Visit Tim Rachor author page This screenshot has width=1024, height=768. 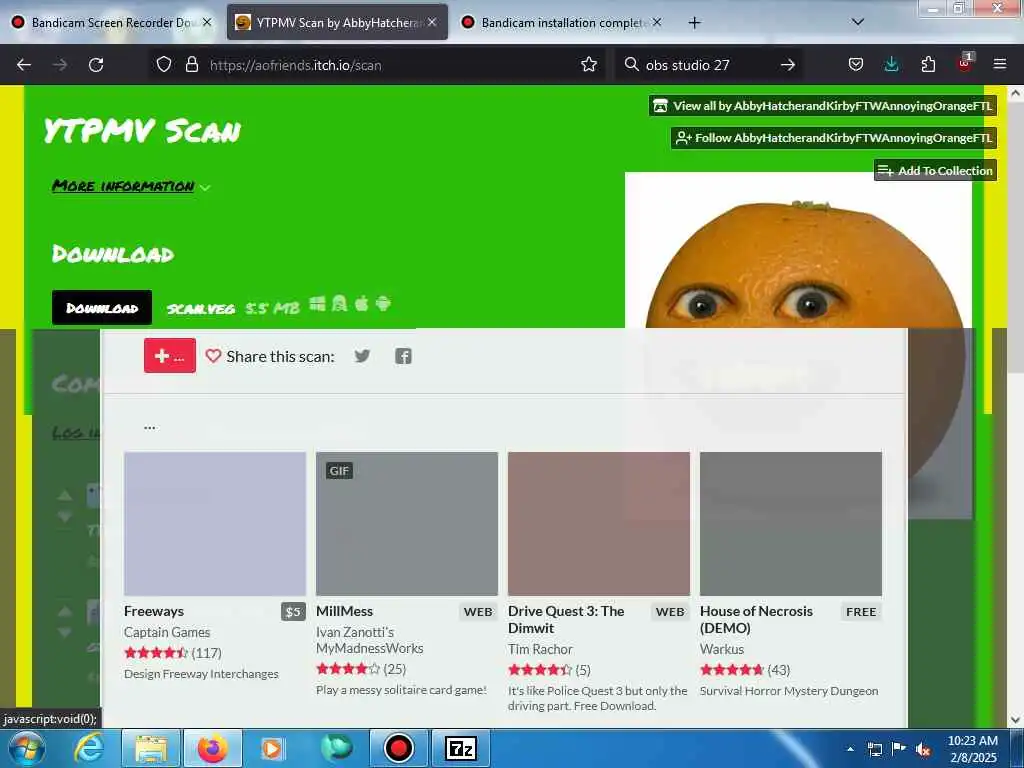pyautogui.click(x=540, y=649)
